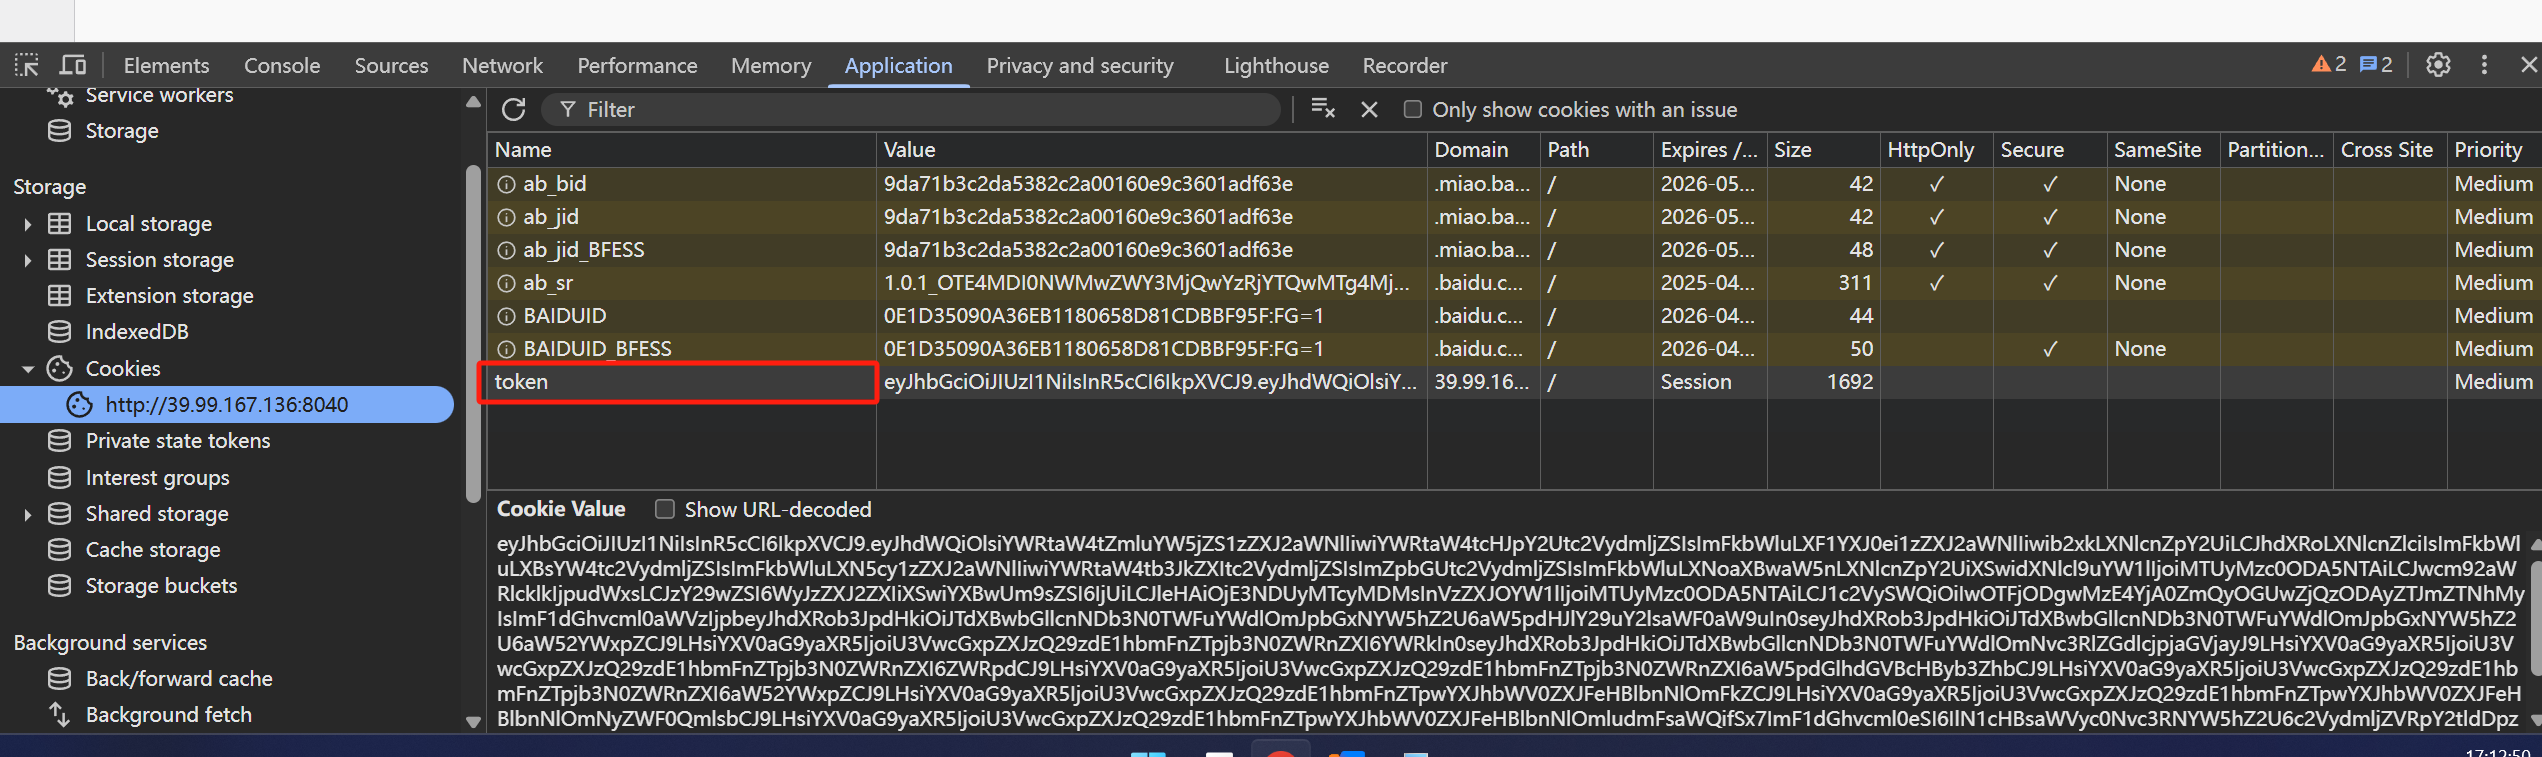Open Service workers item
2542x757 pixels.
coord(159,96)
